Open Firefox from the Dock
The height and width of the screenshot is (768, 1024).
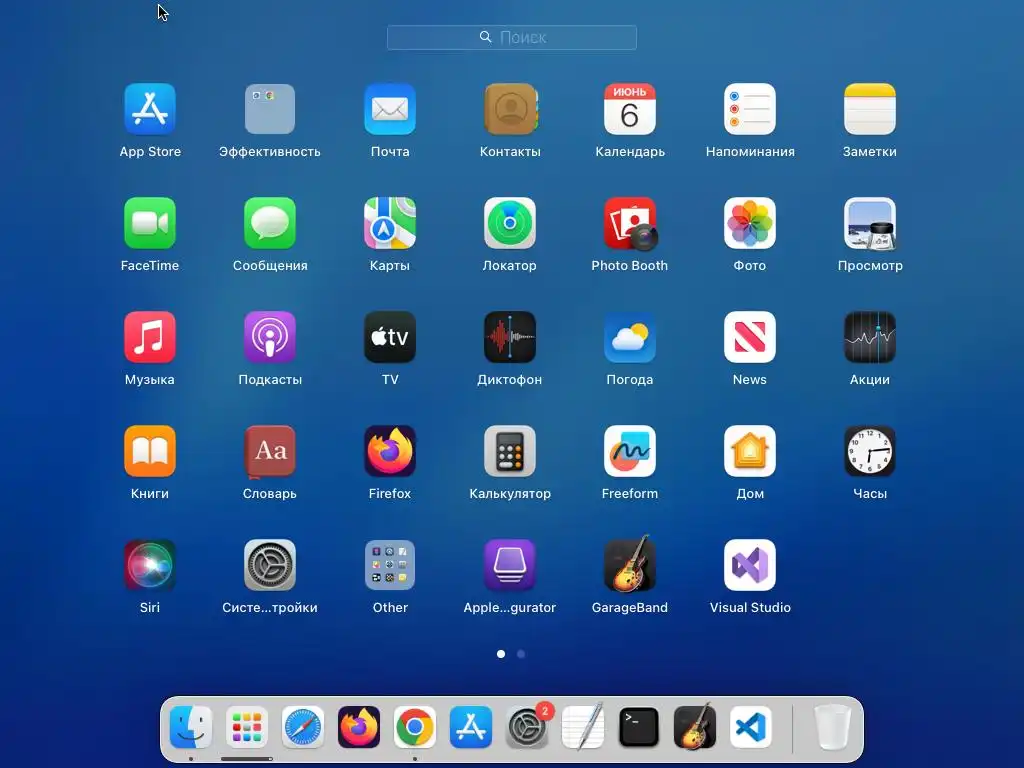point(359,727)
